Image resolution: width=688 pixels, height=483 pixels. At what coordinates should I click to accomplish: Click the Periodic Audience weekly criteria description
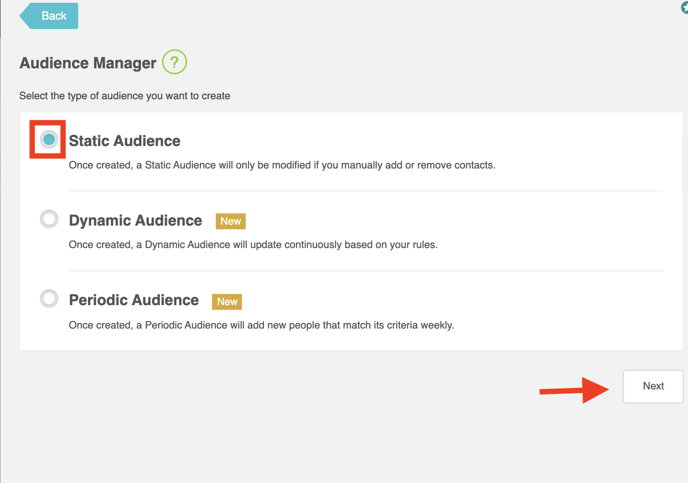point(261,325)
